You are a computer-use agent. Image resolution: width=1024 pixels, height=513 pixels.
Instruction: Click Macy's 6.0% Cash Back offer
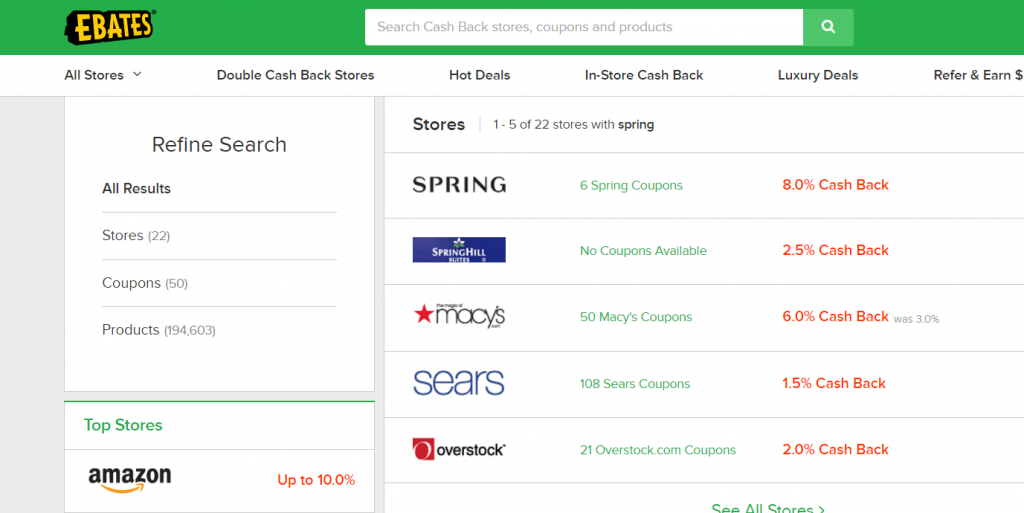835,317
